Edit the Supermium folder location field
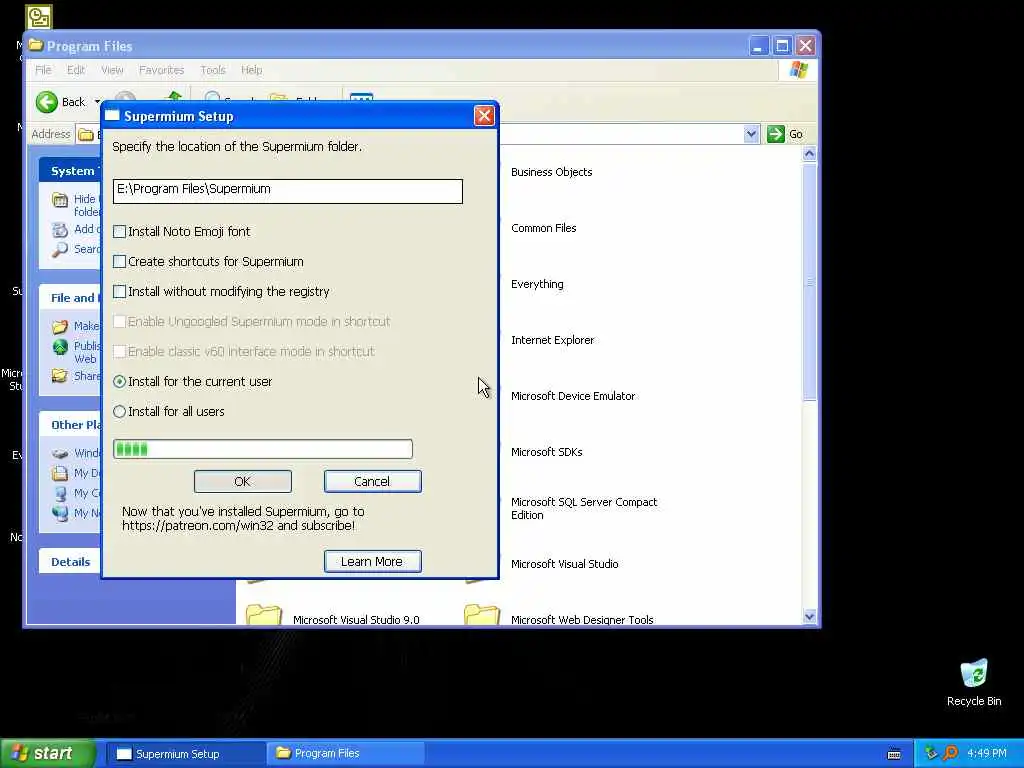Screen dimensions: 1024x768 (x=287, y=191)
